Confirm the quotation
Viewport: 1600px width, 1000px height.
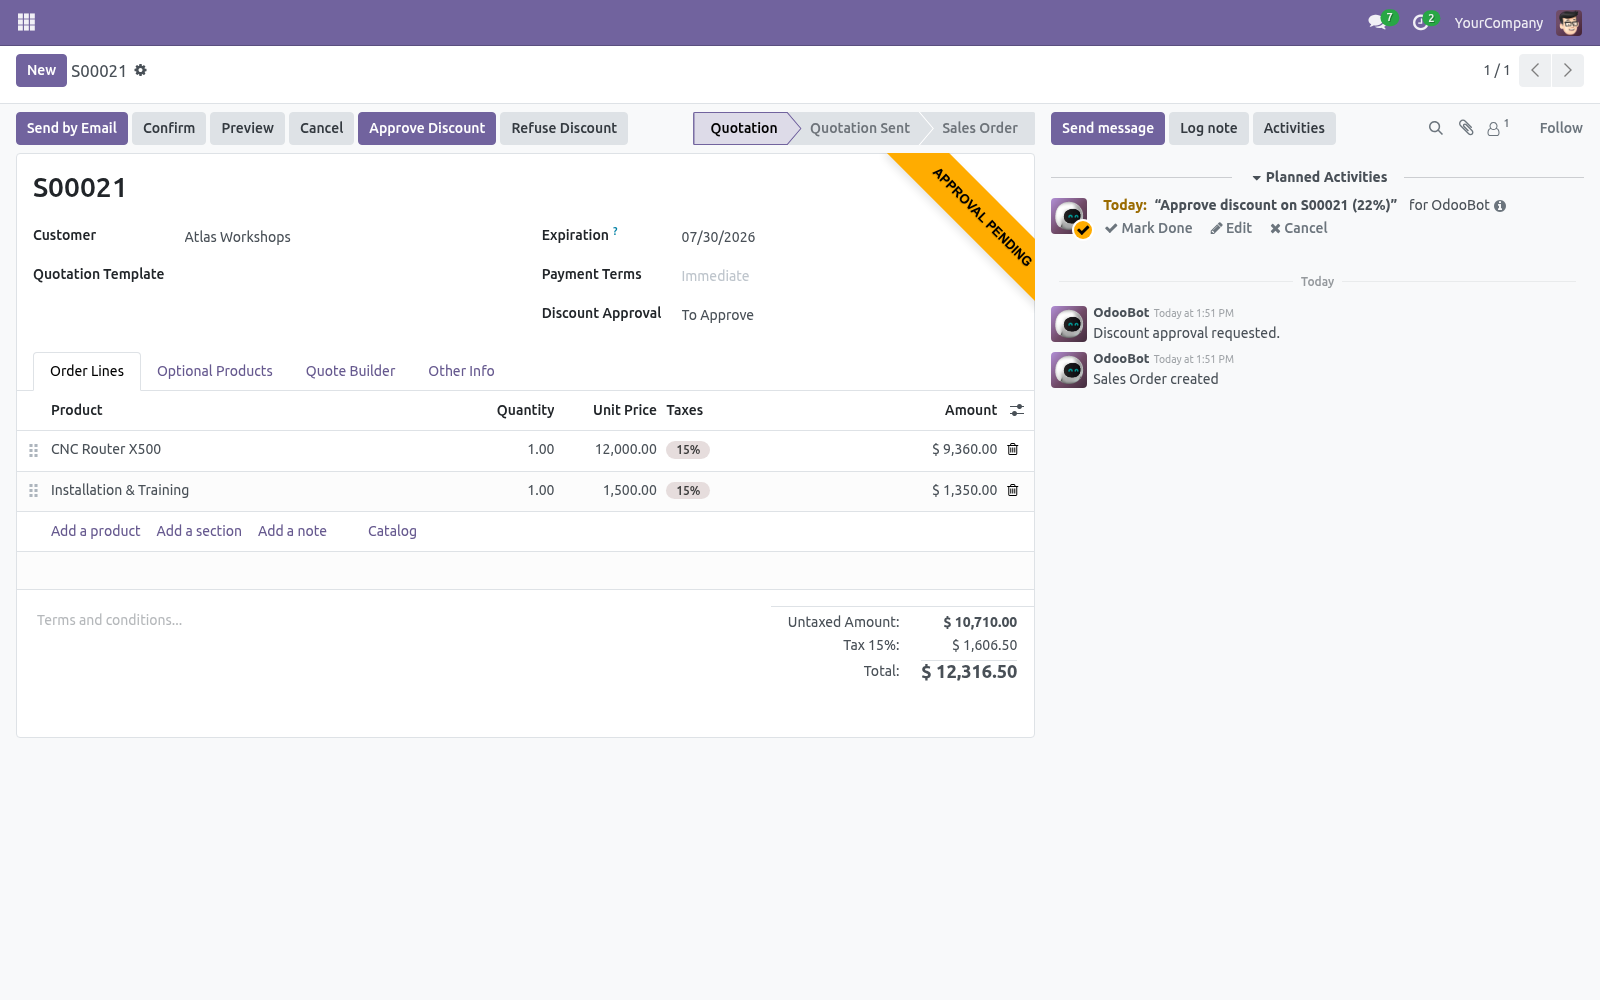[169, 128]
